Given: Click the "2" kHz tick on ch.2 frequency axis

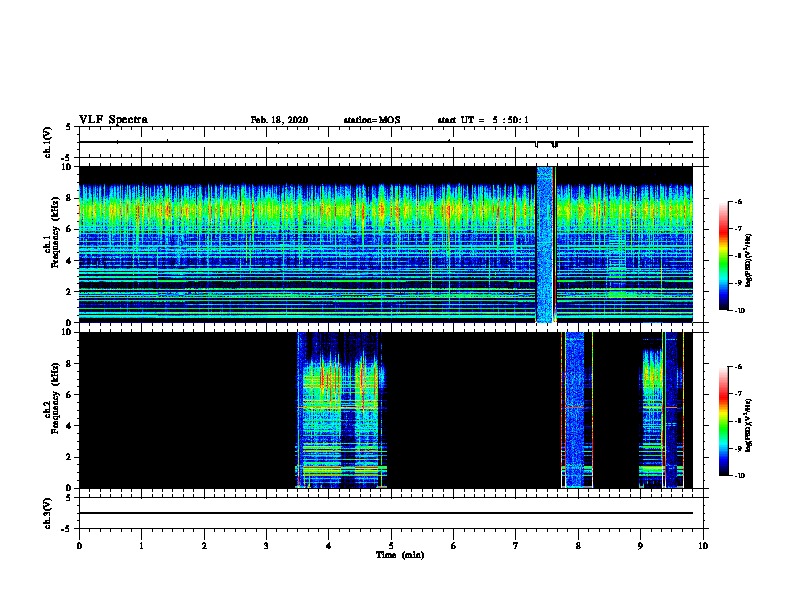Looking at the screenshot, I should [70, 457].
